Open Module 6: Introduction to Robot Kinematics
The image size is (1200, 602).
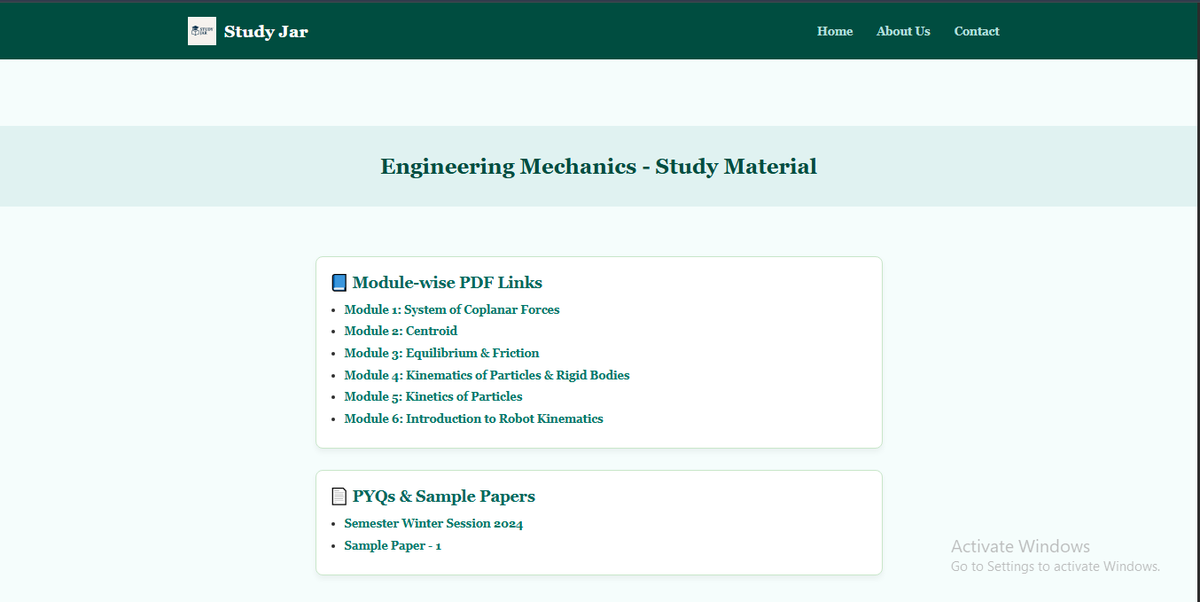[474, 419]
